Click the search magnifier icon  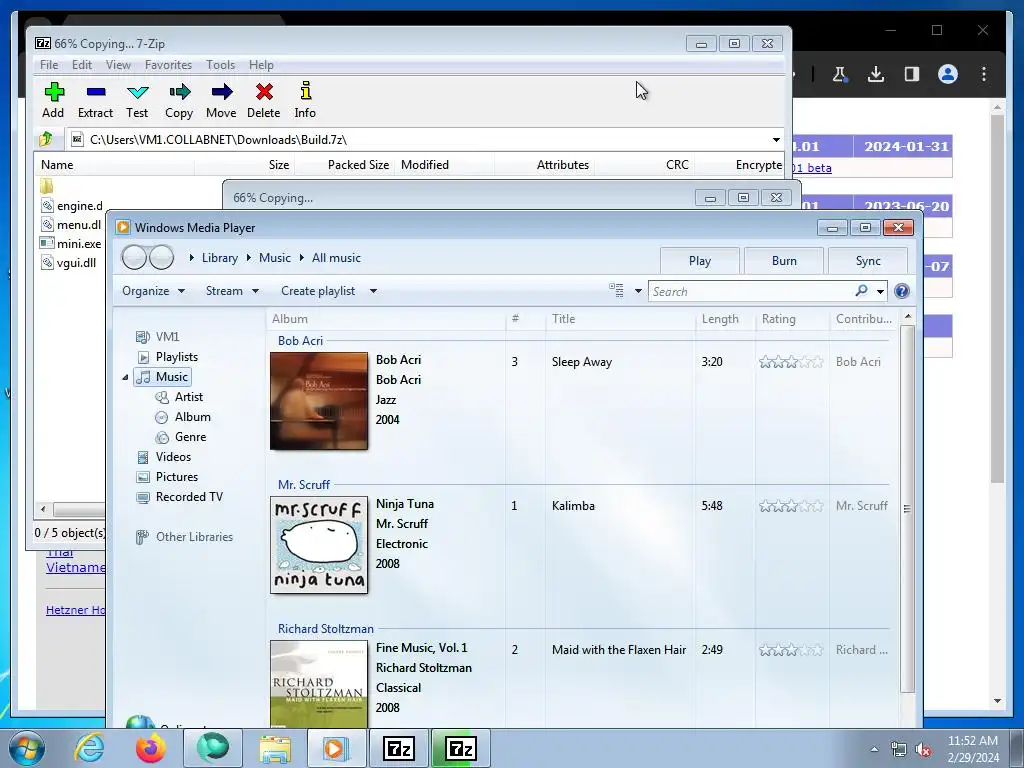pos(862,291)
